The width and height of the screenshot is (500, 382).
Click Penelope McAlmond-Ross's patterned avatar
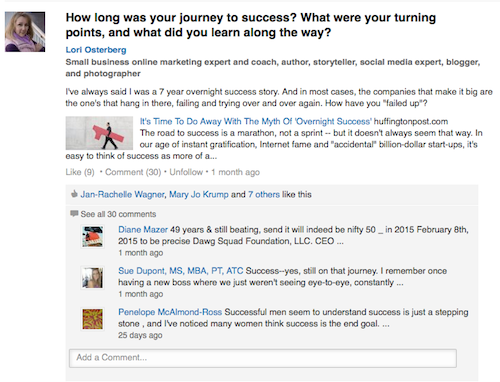(93, 319)
